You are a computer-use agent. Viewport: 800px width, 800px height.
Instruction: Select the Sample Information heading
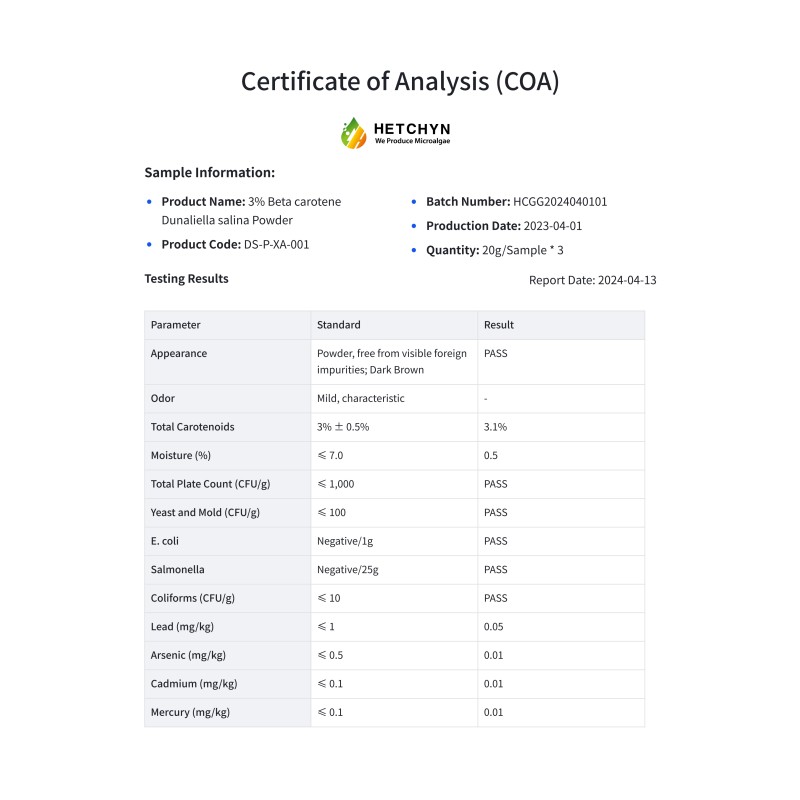coord(209,172)
